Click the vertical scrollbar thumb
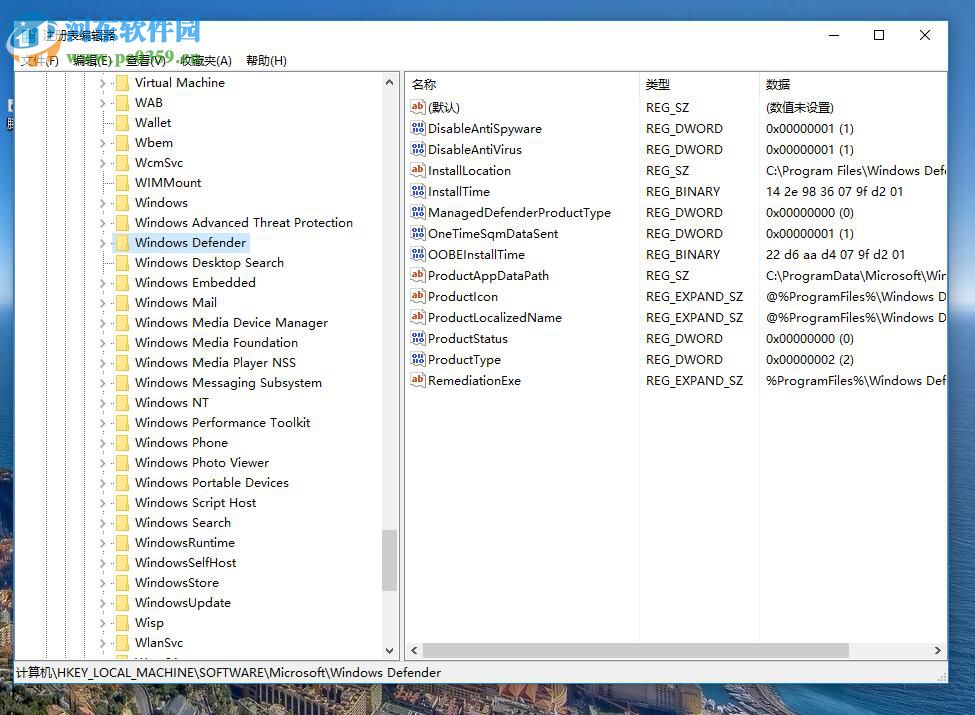 [389, 560]
